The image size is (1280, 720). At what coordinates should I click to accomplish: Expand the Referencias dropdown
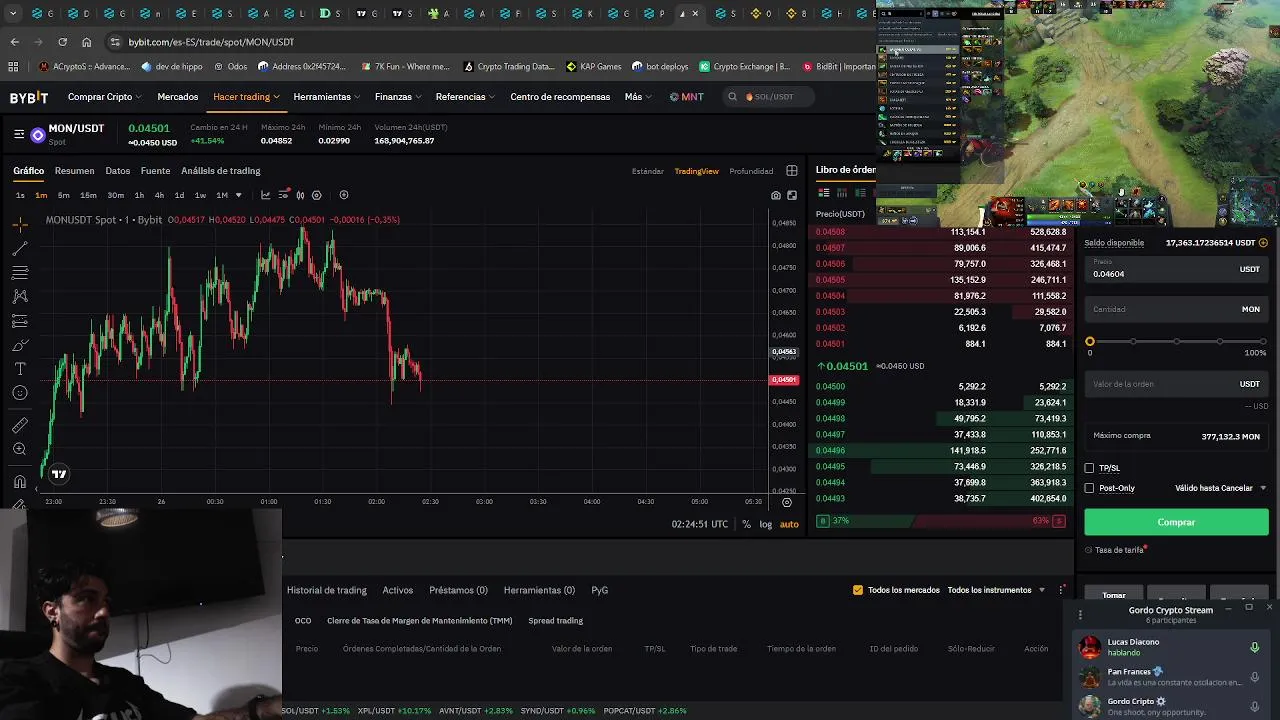point(465,97)
